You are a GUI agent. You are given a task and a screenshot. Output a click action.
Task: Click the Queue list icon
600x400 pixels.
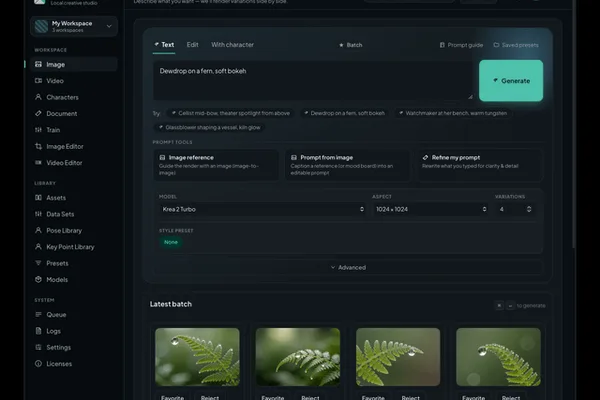click(38, 315)
